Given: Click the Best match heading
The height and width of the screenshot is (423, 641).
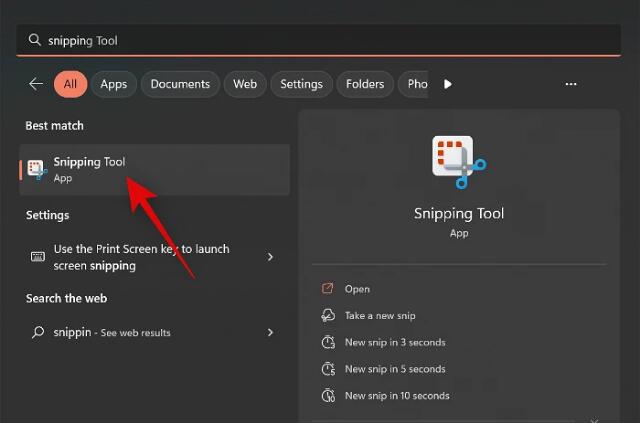Looking at the screenshot, I should coord(54,125).
